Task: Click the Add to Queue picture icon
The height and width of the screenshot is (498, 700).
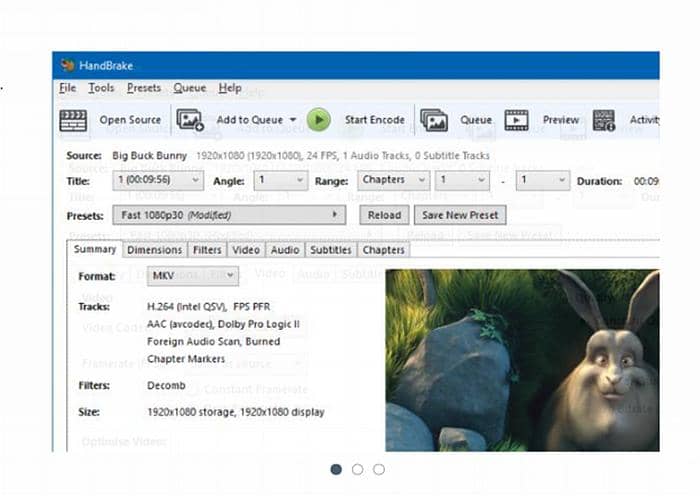Action: pos(190,120)
